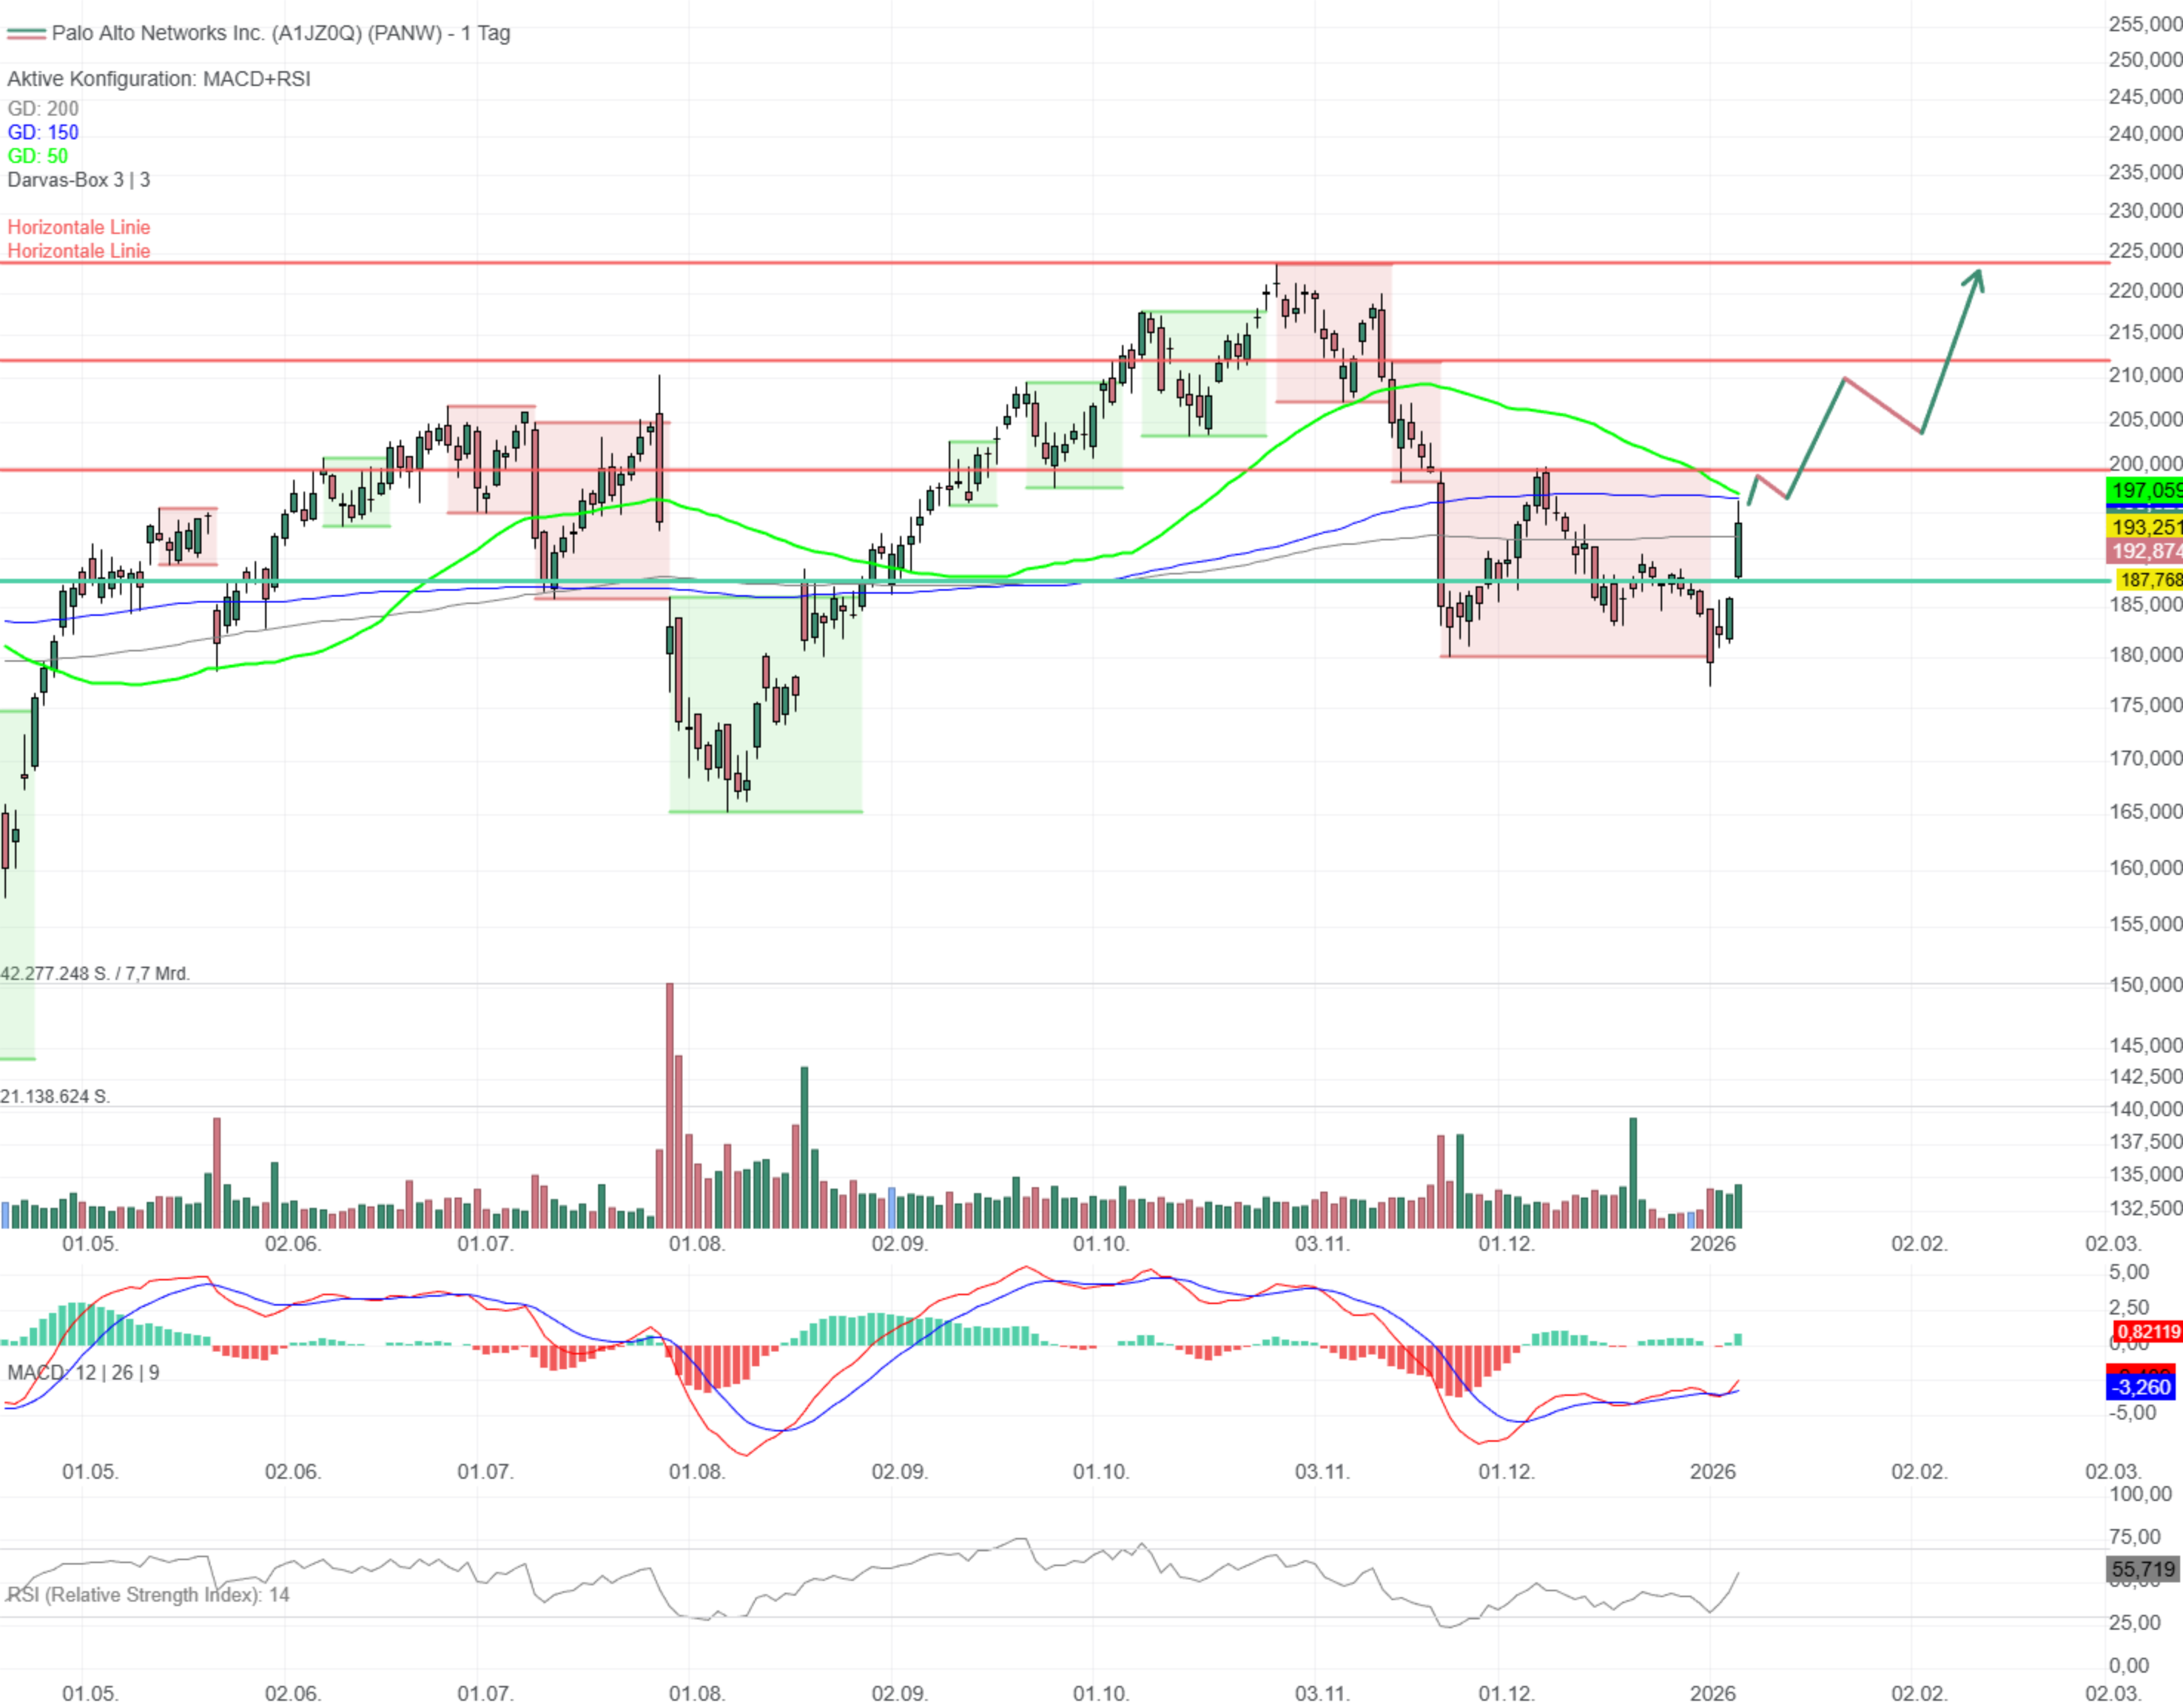Open MACD: 12 | 26 | 9 parameter label

coord(83,1373)
